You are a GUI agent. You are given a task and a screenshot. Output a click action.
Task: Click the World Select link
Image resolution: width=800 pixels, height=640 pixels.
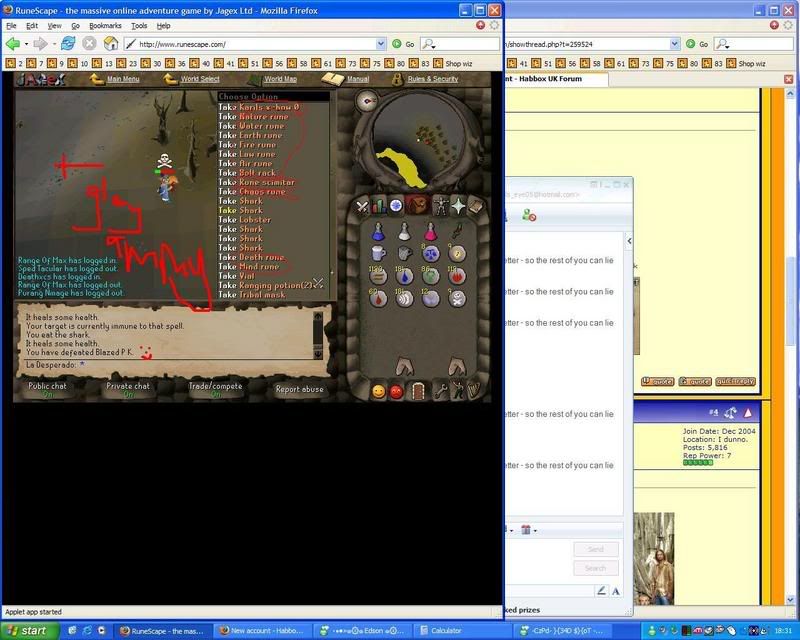pos(199,79)
